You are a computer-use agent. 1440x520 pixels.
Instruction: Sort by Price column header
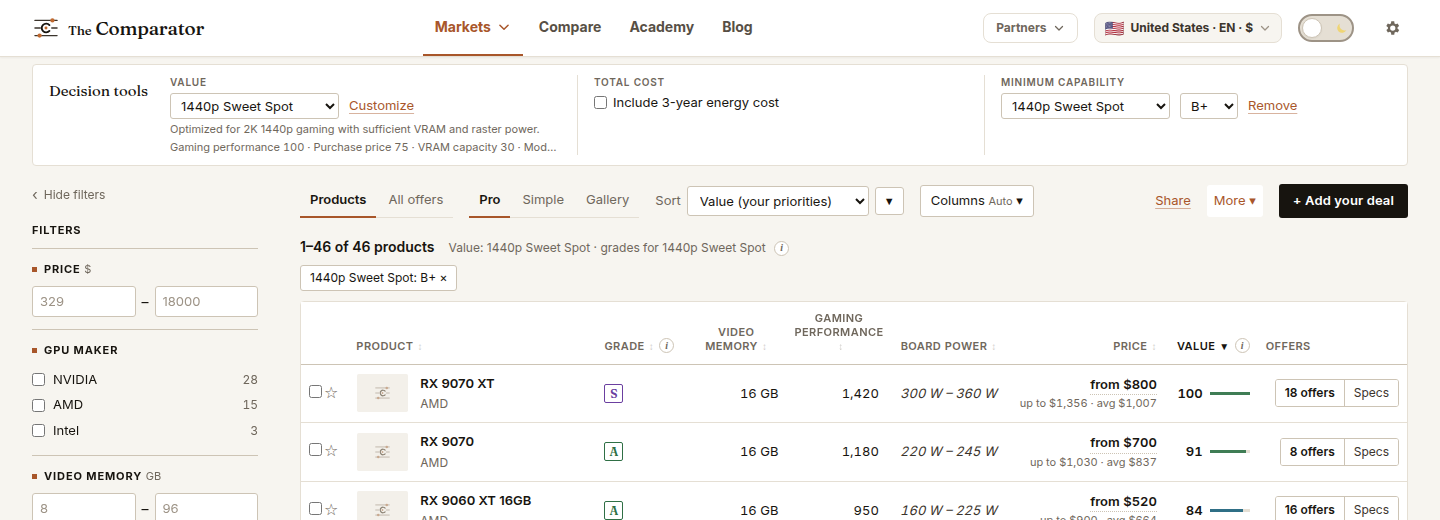click(1135, 346)
